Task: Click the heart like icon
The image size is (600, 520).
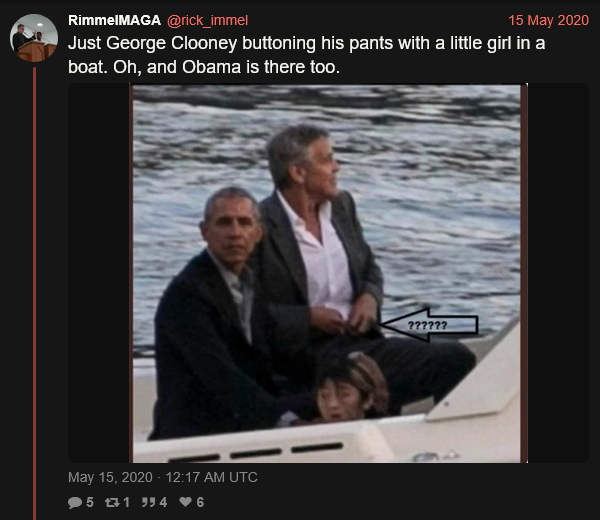Action: coord(186,502)
